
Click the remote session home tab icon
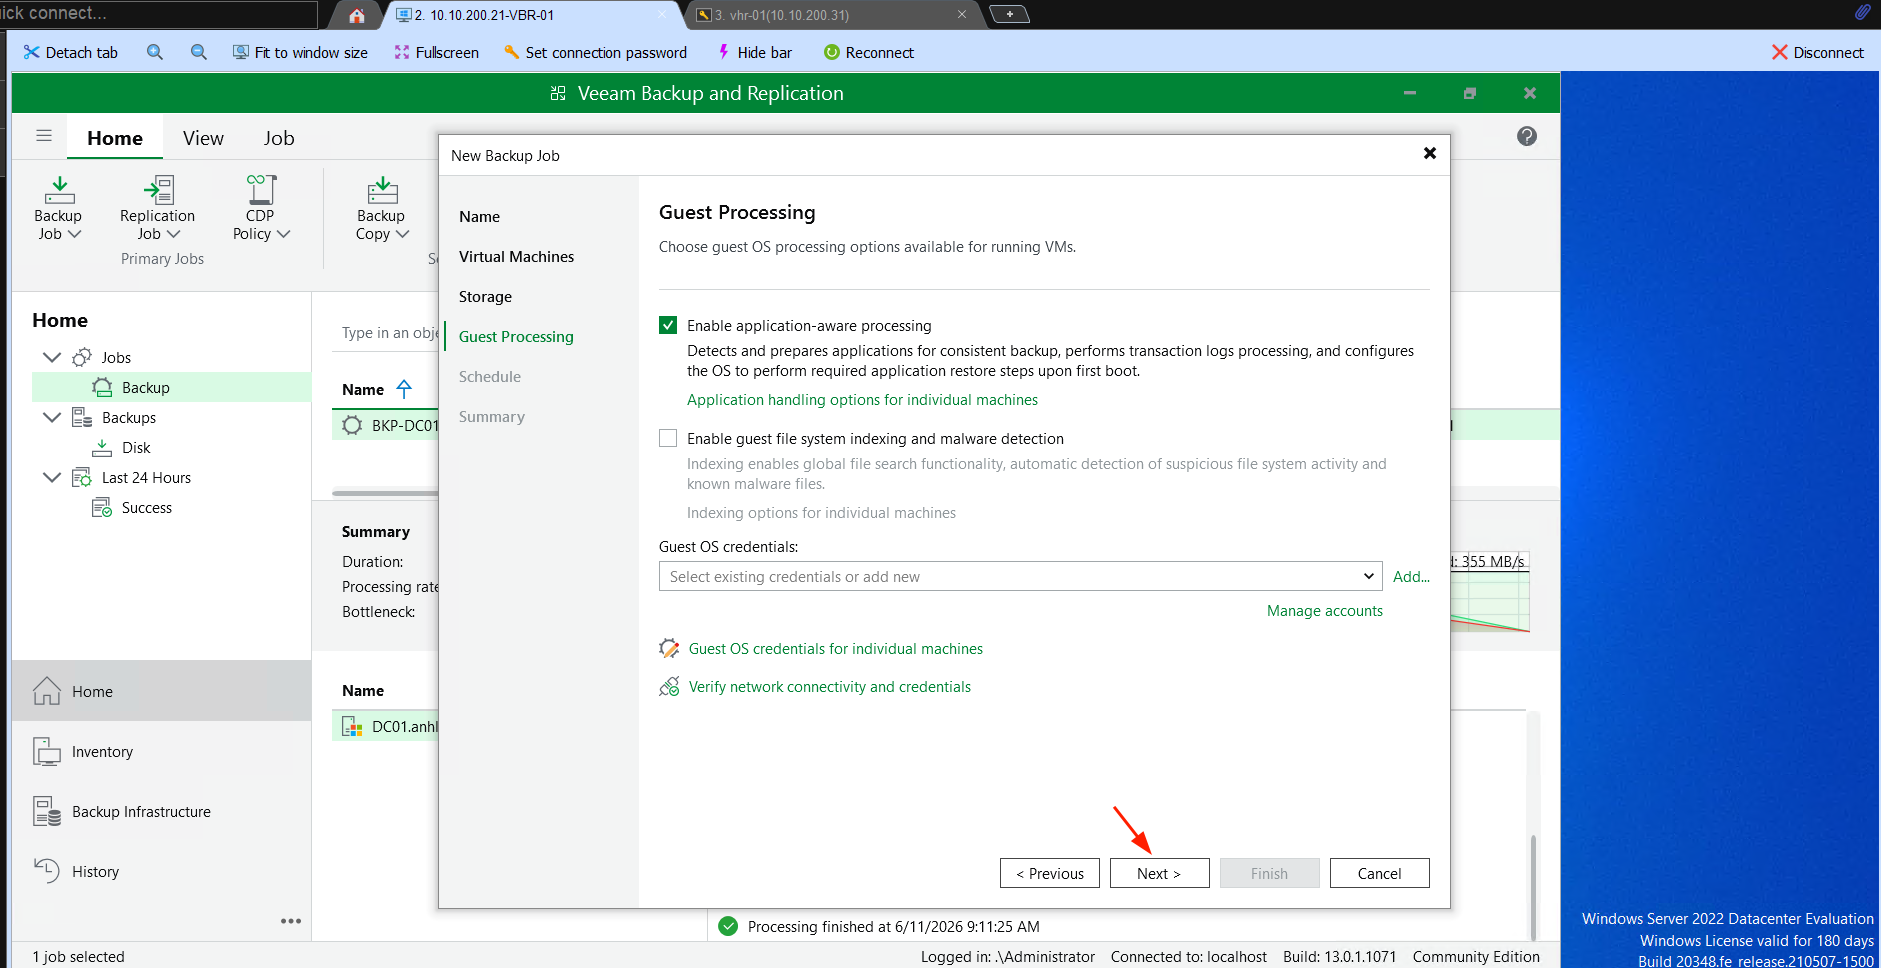click(357, 15)
